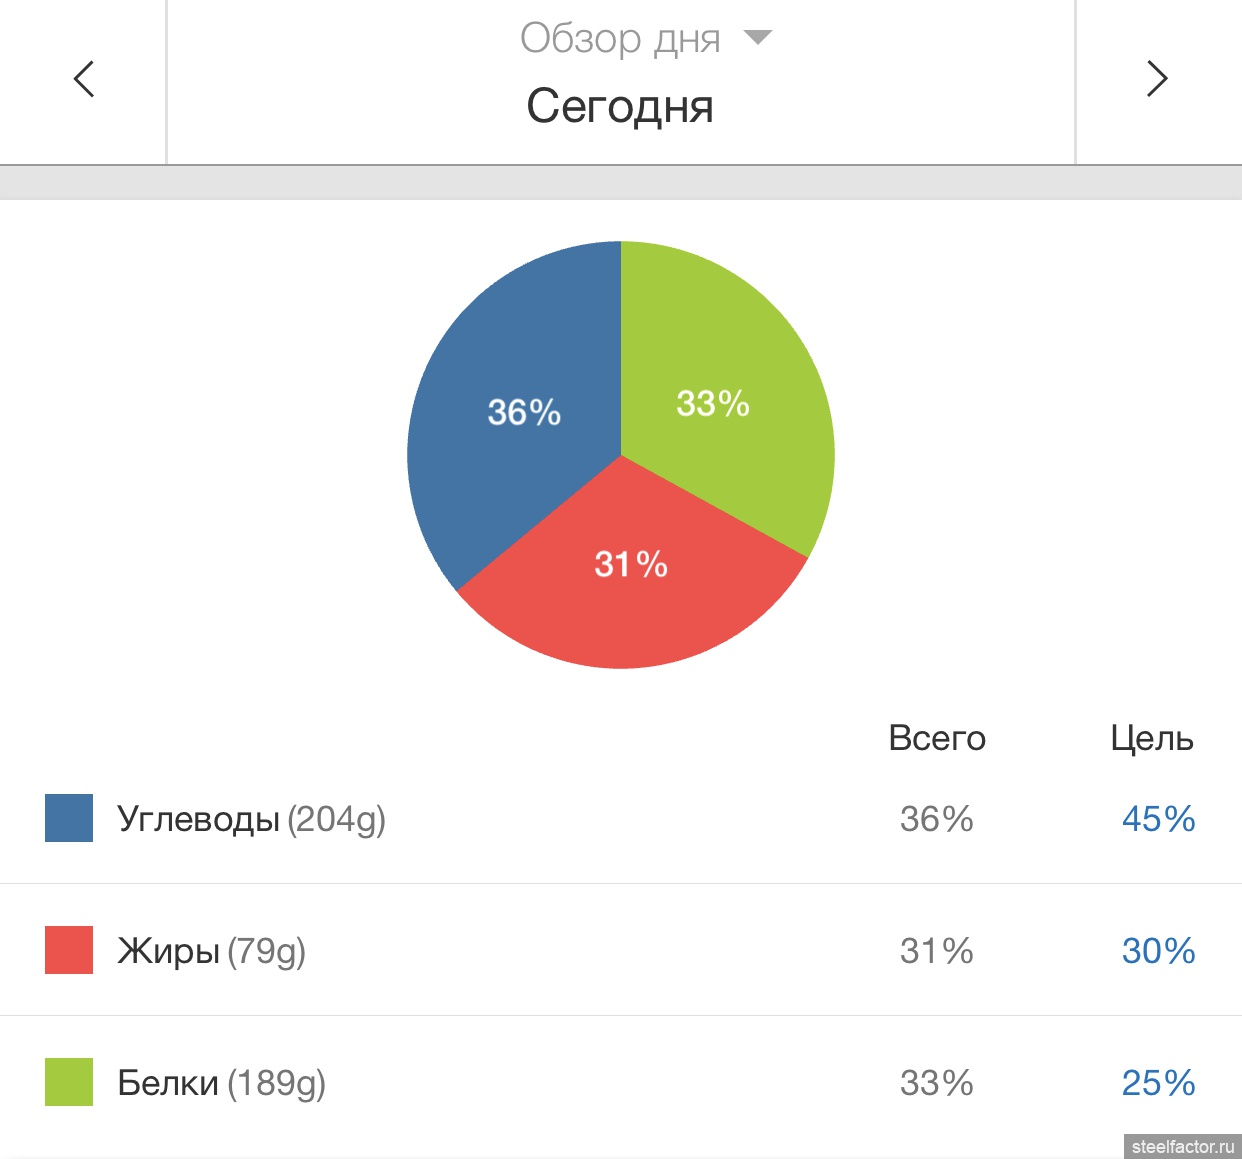Click the green Белки color swatch
The width and height of the screenshot is (1242, 1159).
point(69,1082)
